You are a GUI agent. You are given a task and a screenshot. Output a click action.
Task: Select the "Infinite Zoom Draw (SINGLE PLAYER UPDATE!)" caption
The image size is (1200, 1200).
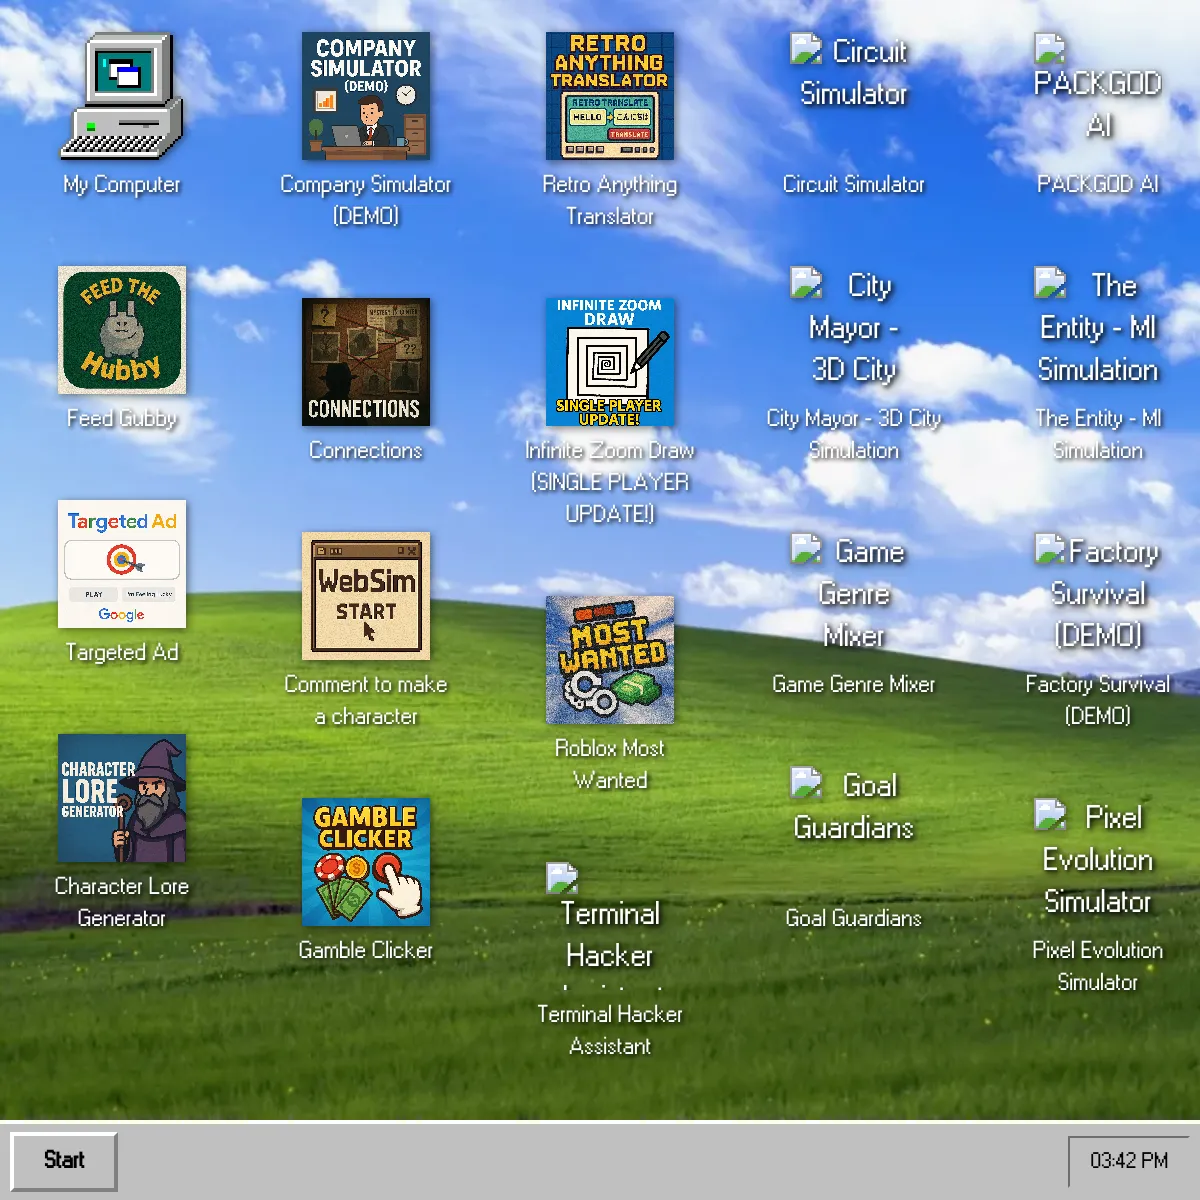[610, 483]
